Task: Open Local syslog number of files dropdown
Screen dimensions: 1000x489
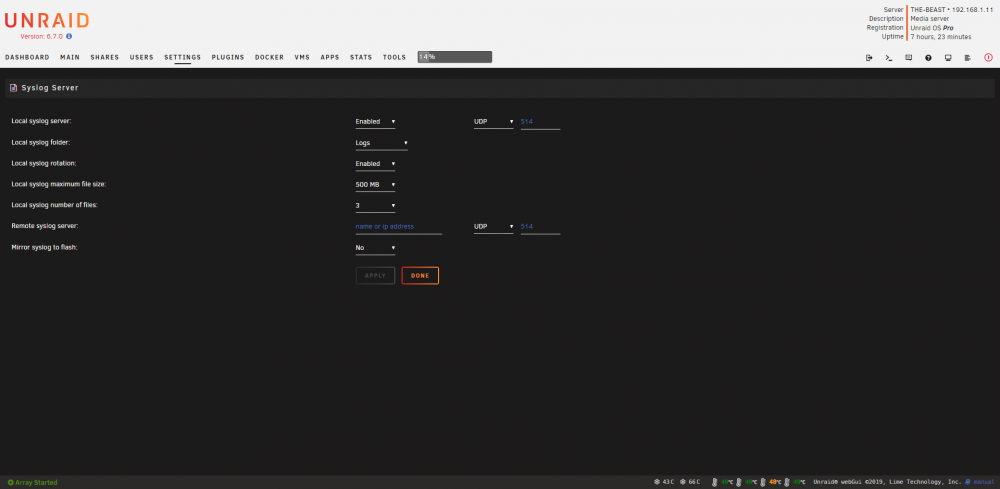Action: coord(375,206)
